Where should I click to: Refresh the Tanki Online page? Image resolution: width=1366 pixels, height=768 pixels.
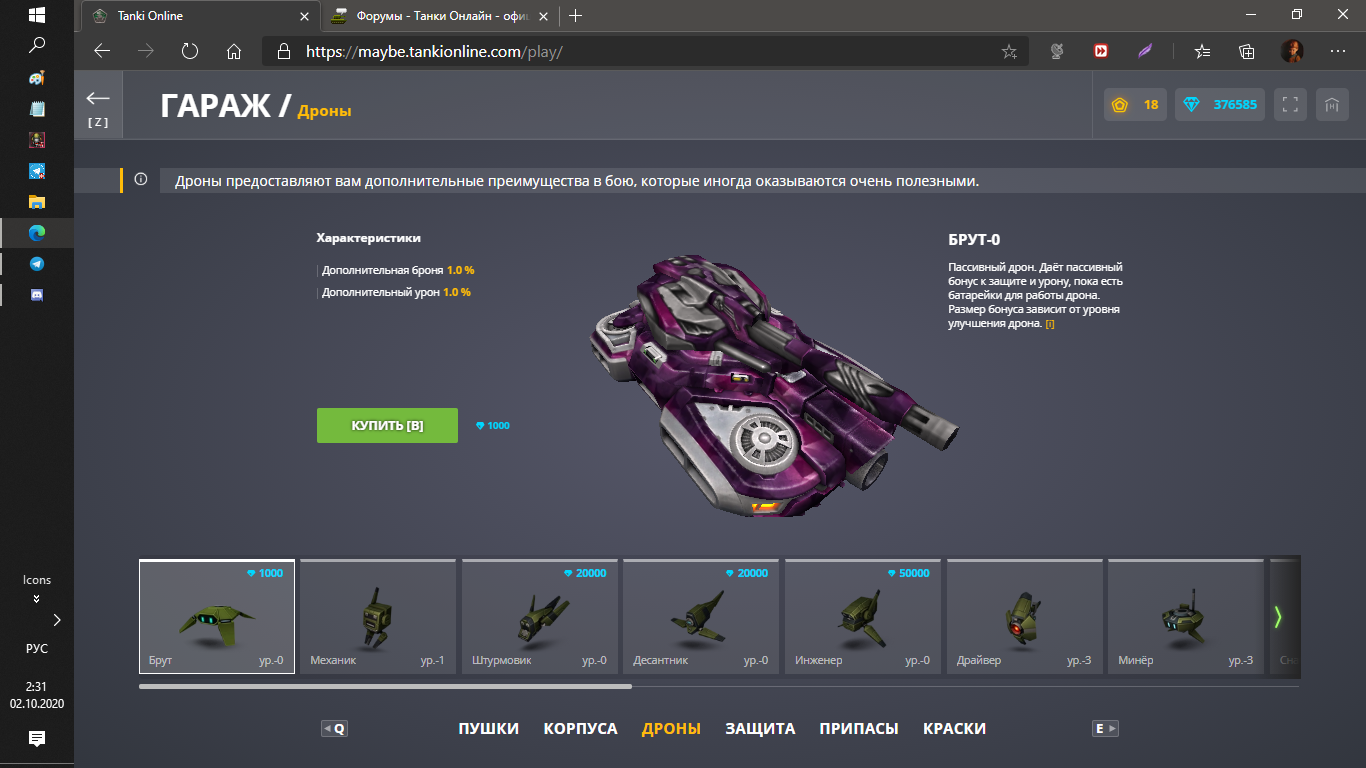point(190,51)
